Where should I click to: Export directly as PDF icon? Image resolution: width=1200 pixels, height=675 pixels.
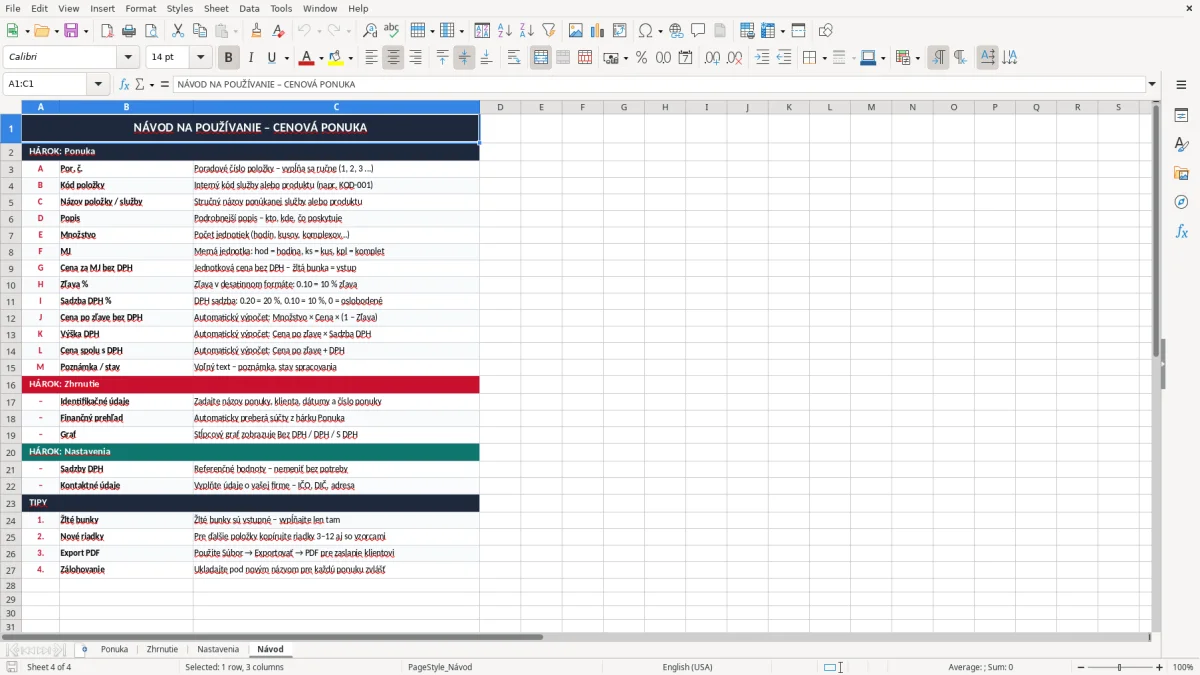click(106, 31)
